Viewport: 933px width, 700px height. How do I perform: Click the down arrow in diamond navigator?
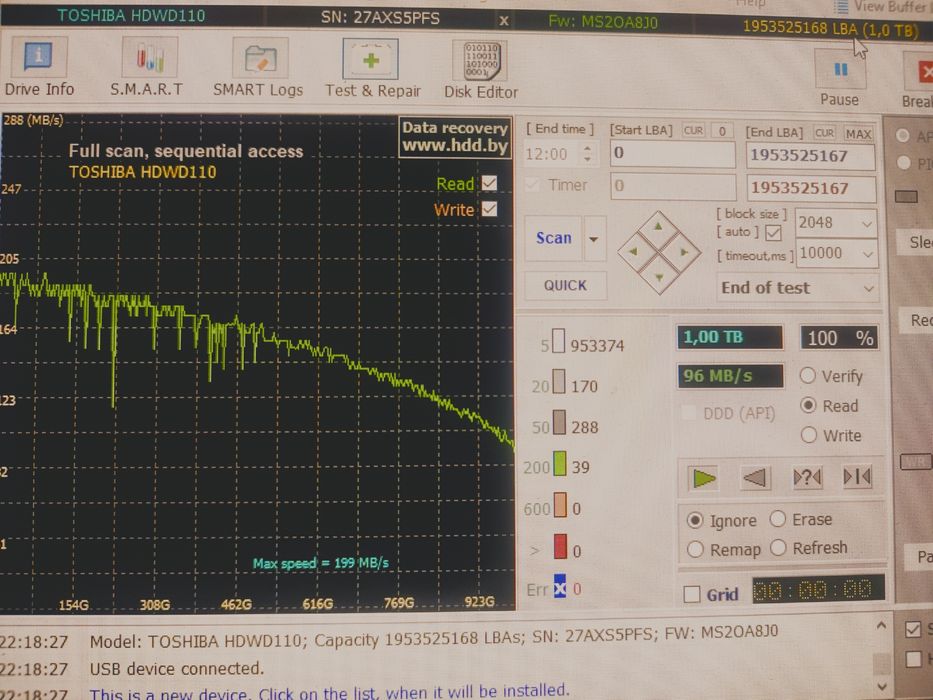click(x=659, y=277)
